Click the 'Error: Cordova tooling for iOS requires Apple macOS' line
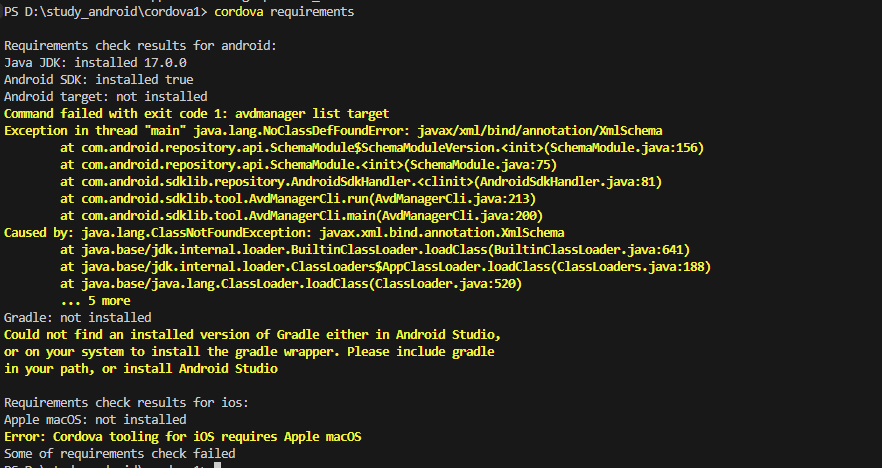Screen dimensions: 882x468 click(182, 436)
